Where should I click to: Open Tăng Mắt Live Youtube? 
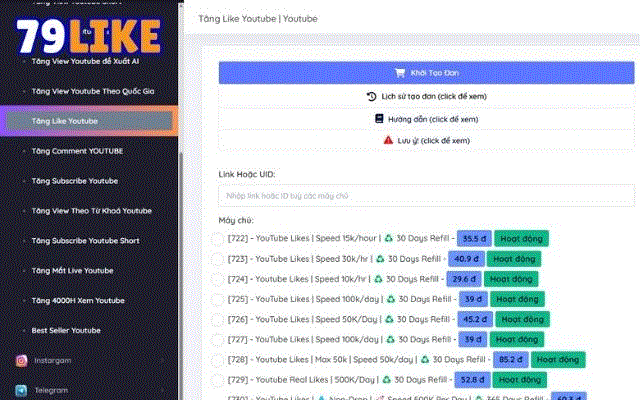[x=73, y=271]
